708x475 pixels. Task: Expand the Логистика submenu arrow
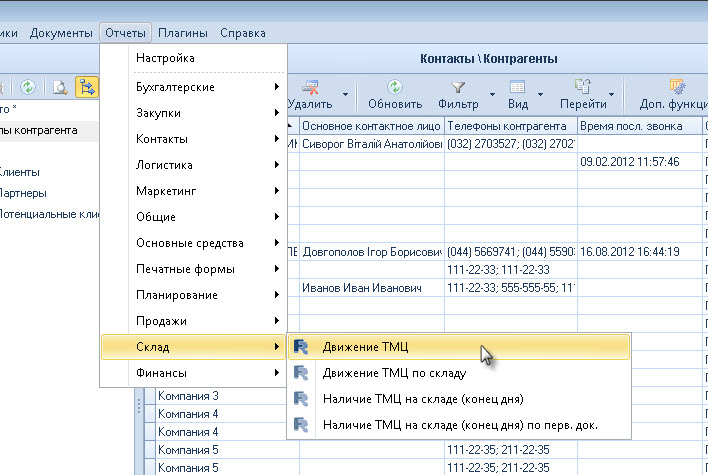tap(277, 165)
